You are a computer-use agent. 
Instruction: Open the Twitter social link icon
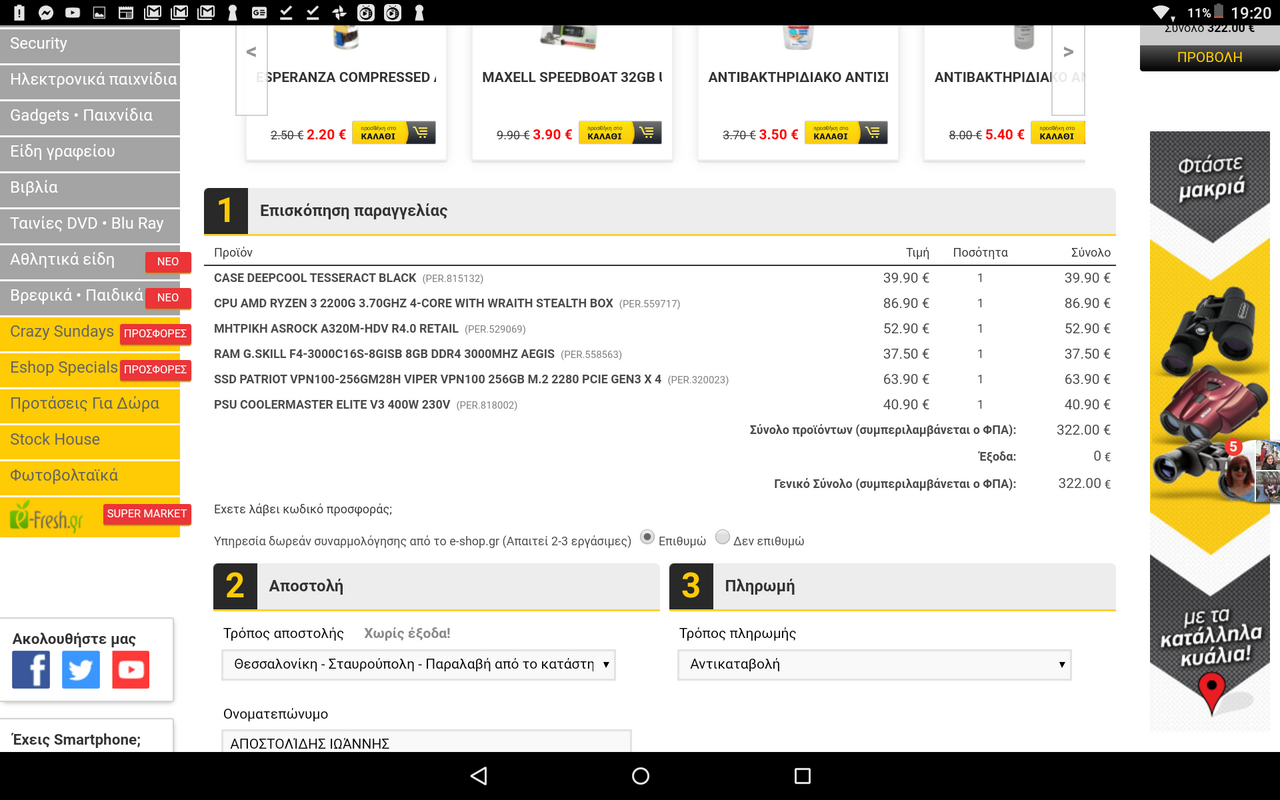point(81,669)
